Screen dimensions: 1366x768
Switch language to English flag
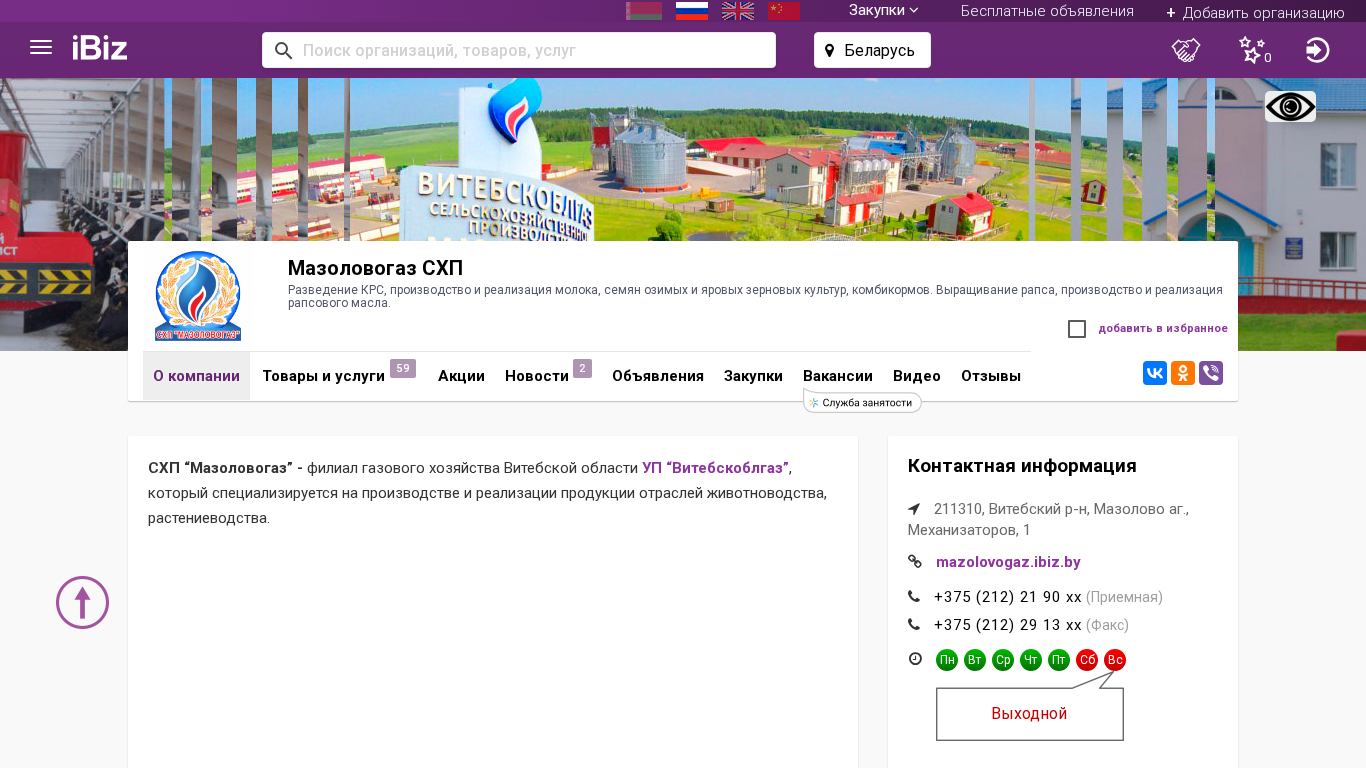click(738, 11)
